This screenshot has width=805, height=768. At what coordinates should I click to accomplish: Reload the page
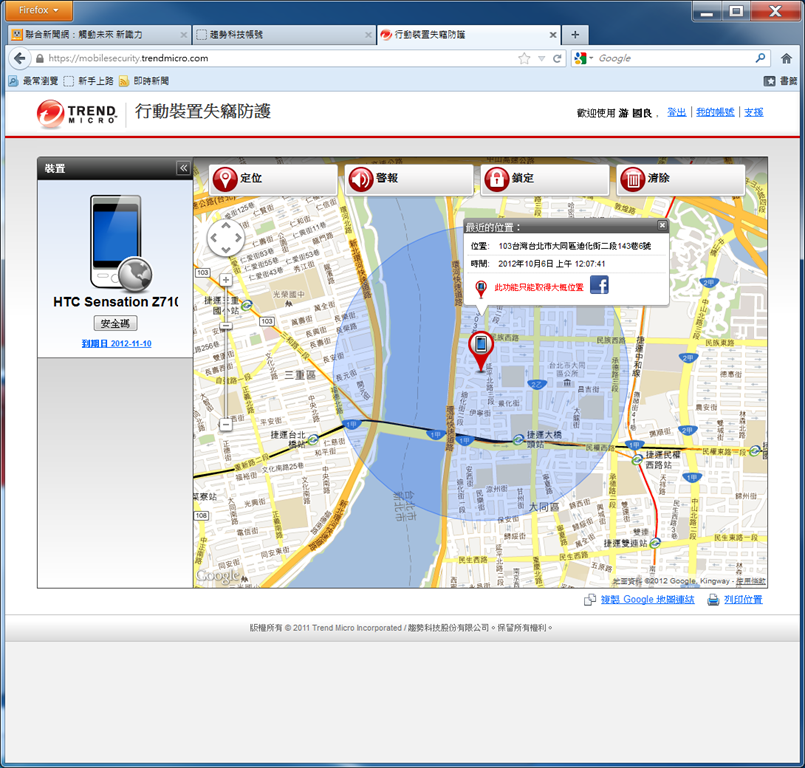point(557,59)
